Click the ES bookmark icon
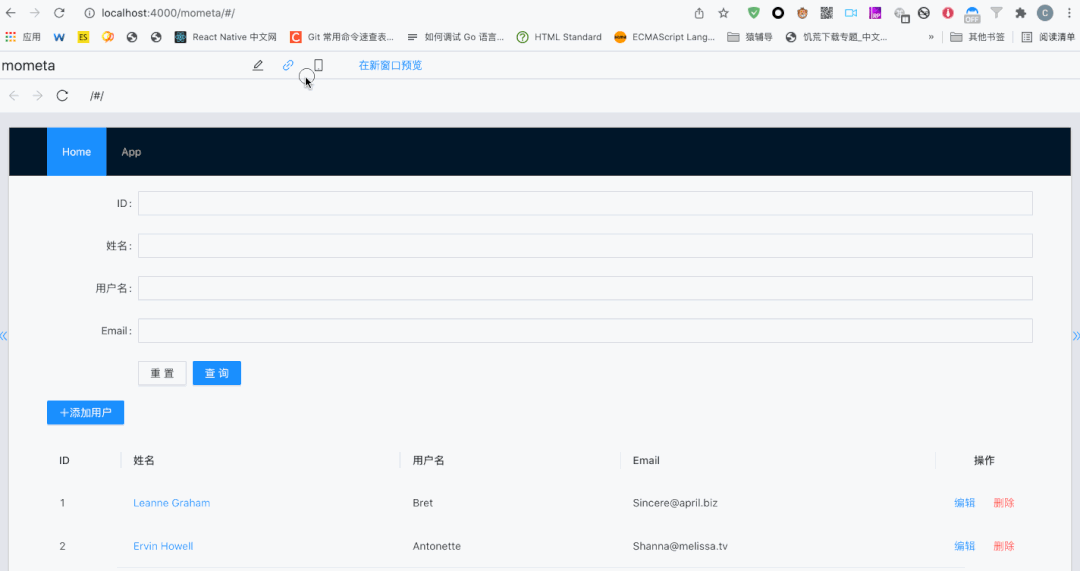This screenshot has width=1080, height=571. tap(83, 37)
